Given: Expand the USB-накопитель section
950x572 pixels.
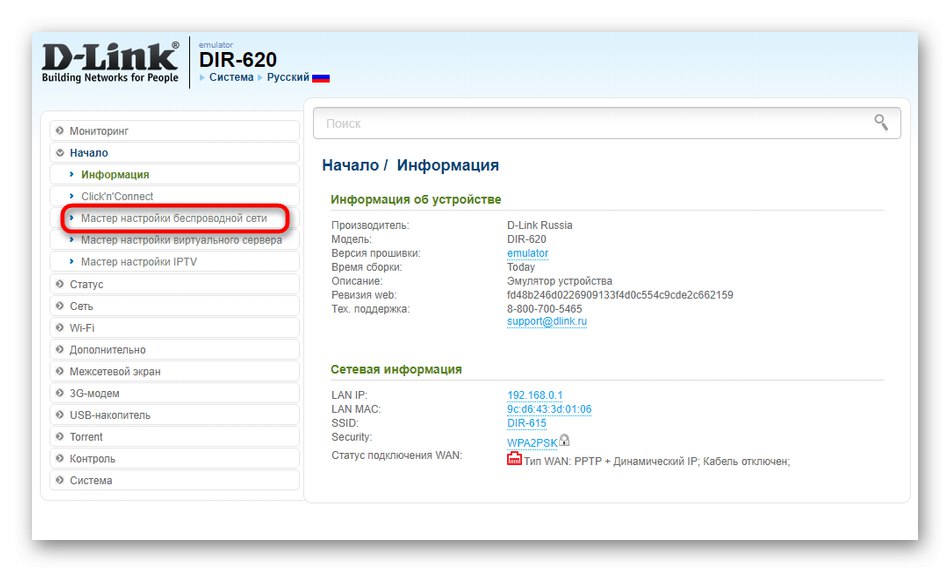Looking at the screenshot, I should tap(174, 415).
